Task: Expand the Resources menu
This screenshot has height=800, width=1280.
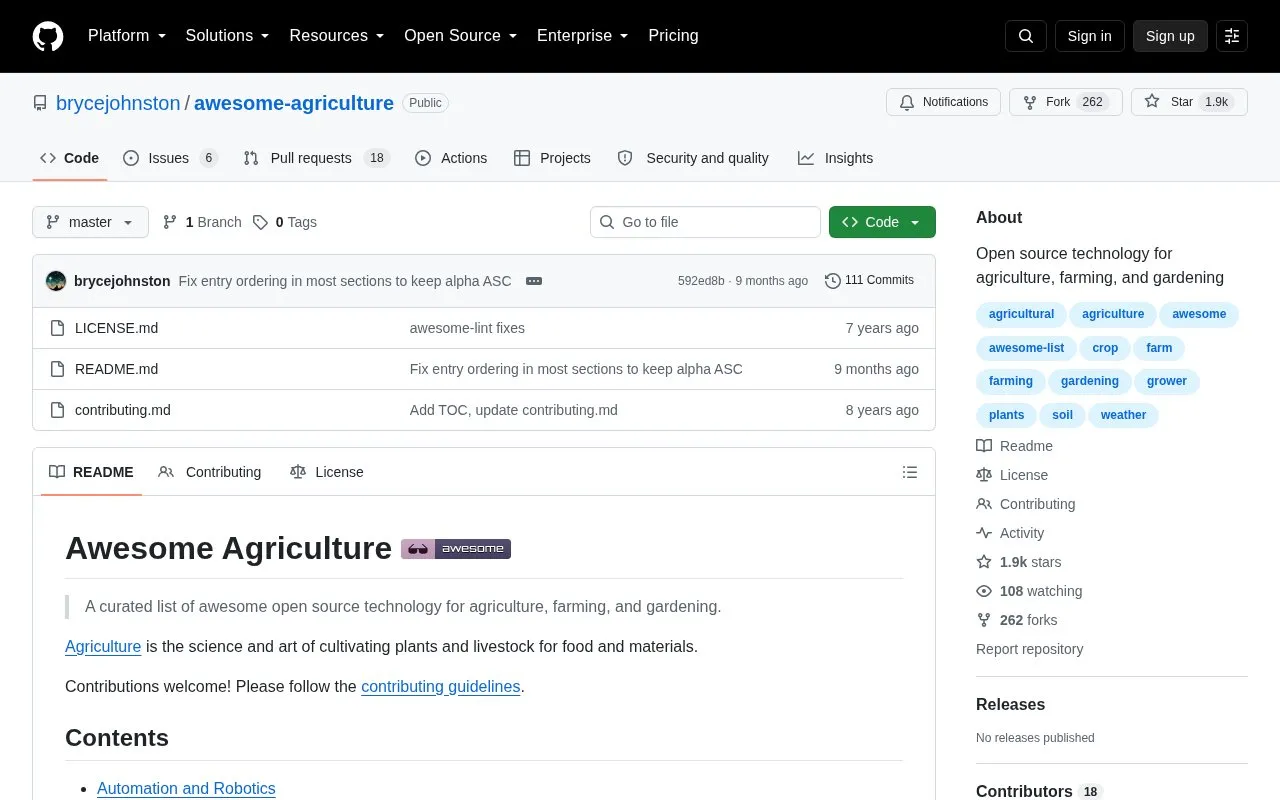Action: (337, 36)
